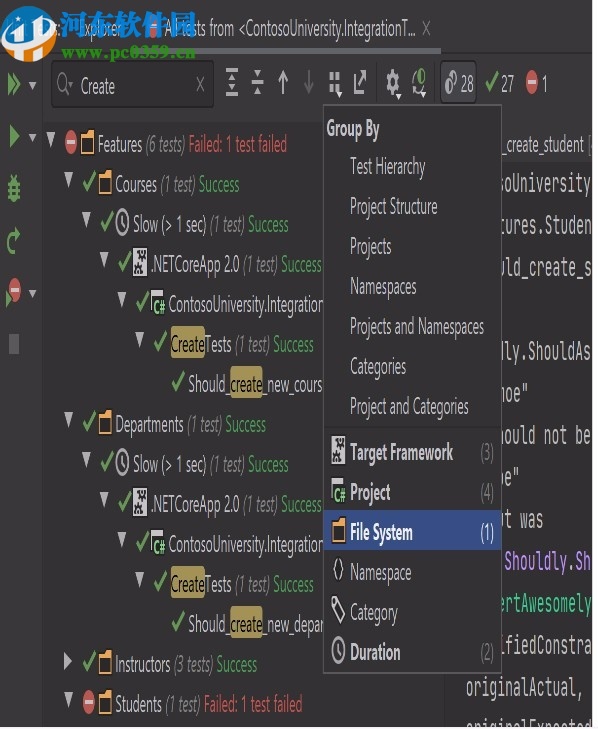Choose Categories grouping preset

click(x=378, y=367)
